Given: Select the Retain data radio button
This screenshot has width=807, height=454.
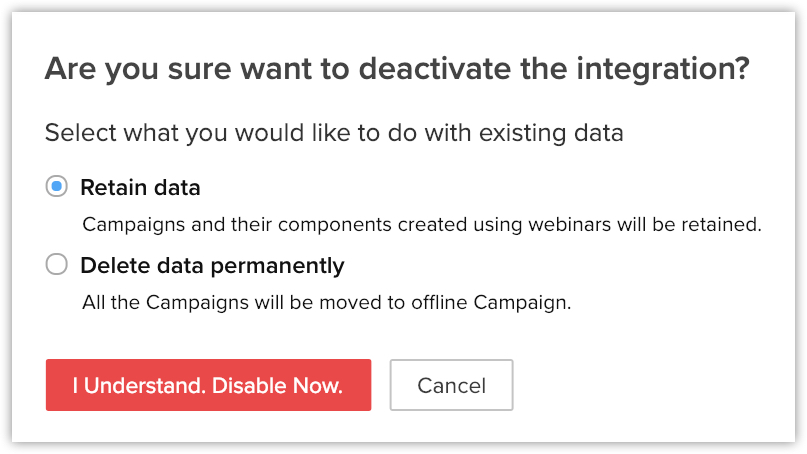Looking at the screenshot, I should click(x=57, y=187).
